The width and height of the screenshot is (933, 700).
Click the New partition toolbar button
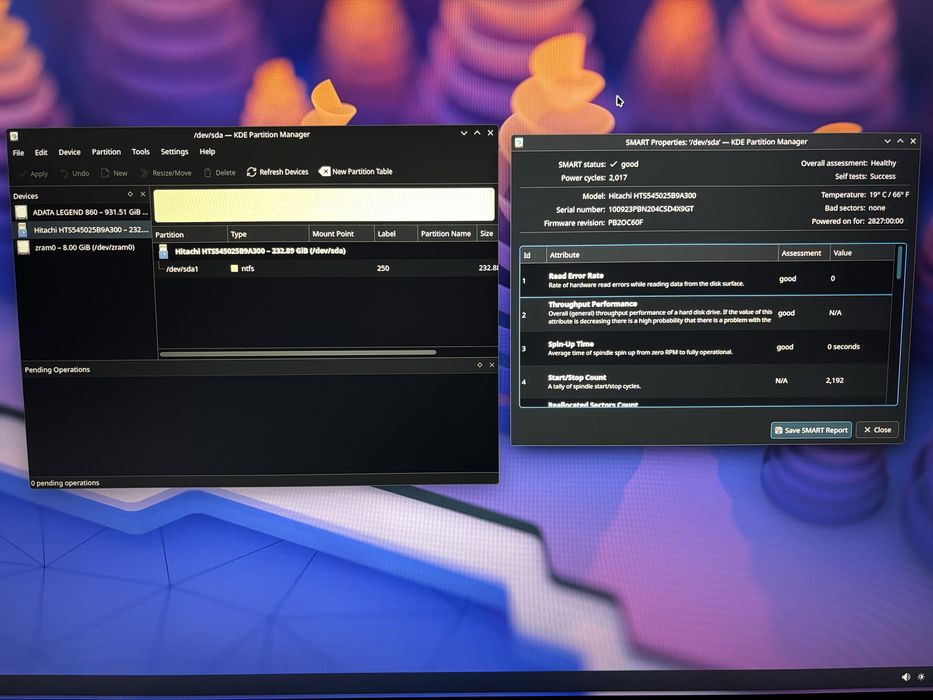click(114, 173)
